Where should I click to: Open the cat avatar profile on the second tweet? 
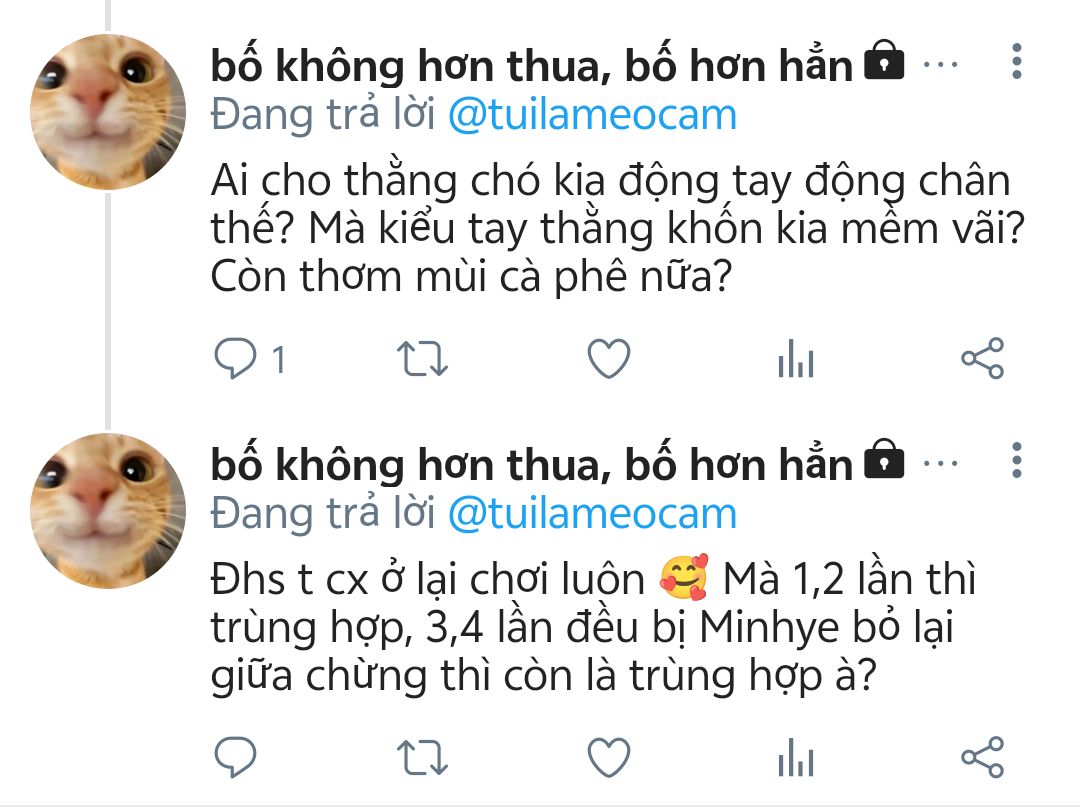click(x=108, y=511)
